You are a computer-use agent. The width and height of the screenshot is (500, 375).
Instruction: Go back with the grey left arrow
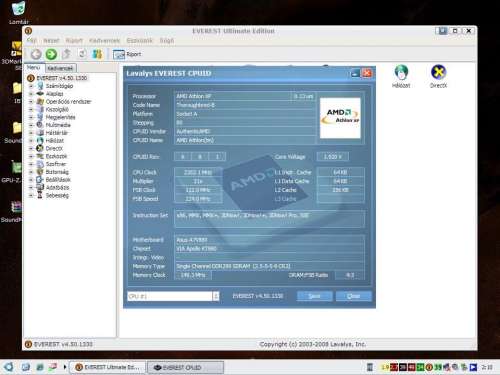tap(36, 54)
